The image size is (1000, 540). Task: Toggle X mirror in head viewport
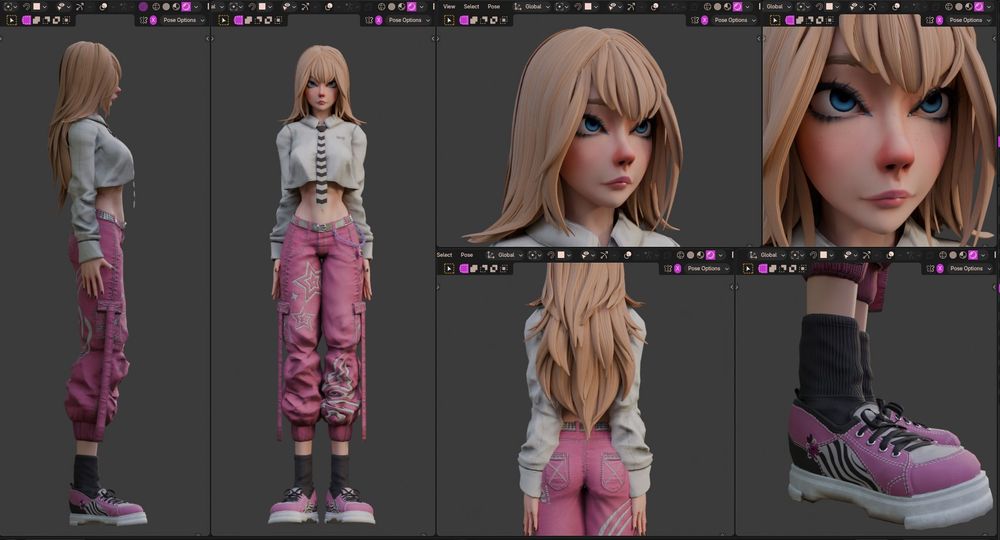point(704,20)
